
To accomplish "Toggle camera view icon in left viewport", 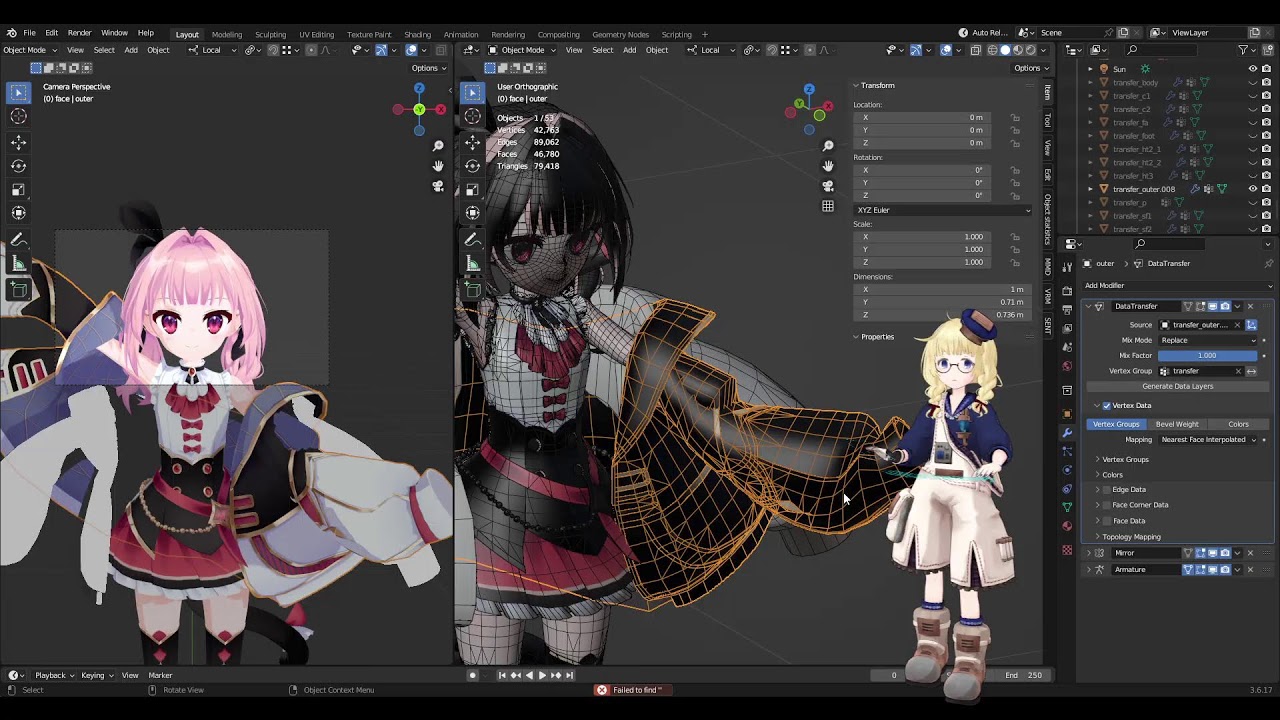I will coord(438,186).
